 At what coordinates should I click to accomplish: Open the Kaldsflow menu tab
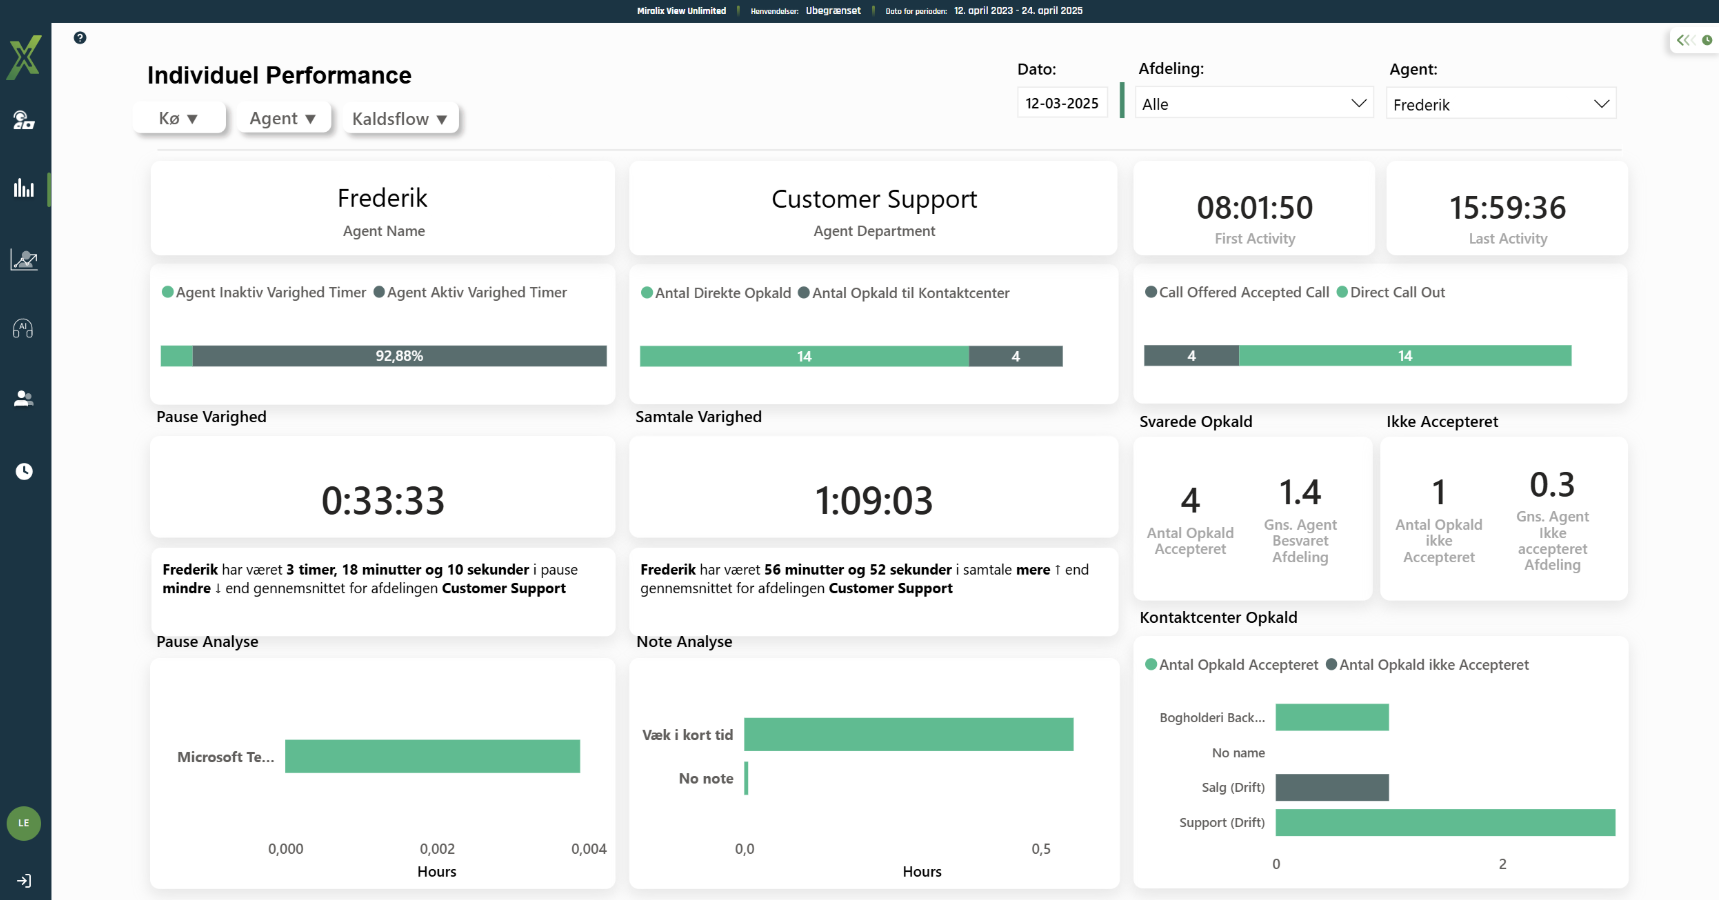[x=399, y=119]
